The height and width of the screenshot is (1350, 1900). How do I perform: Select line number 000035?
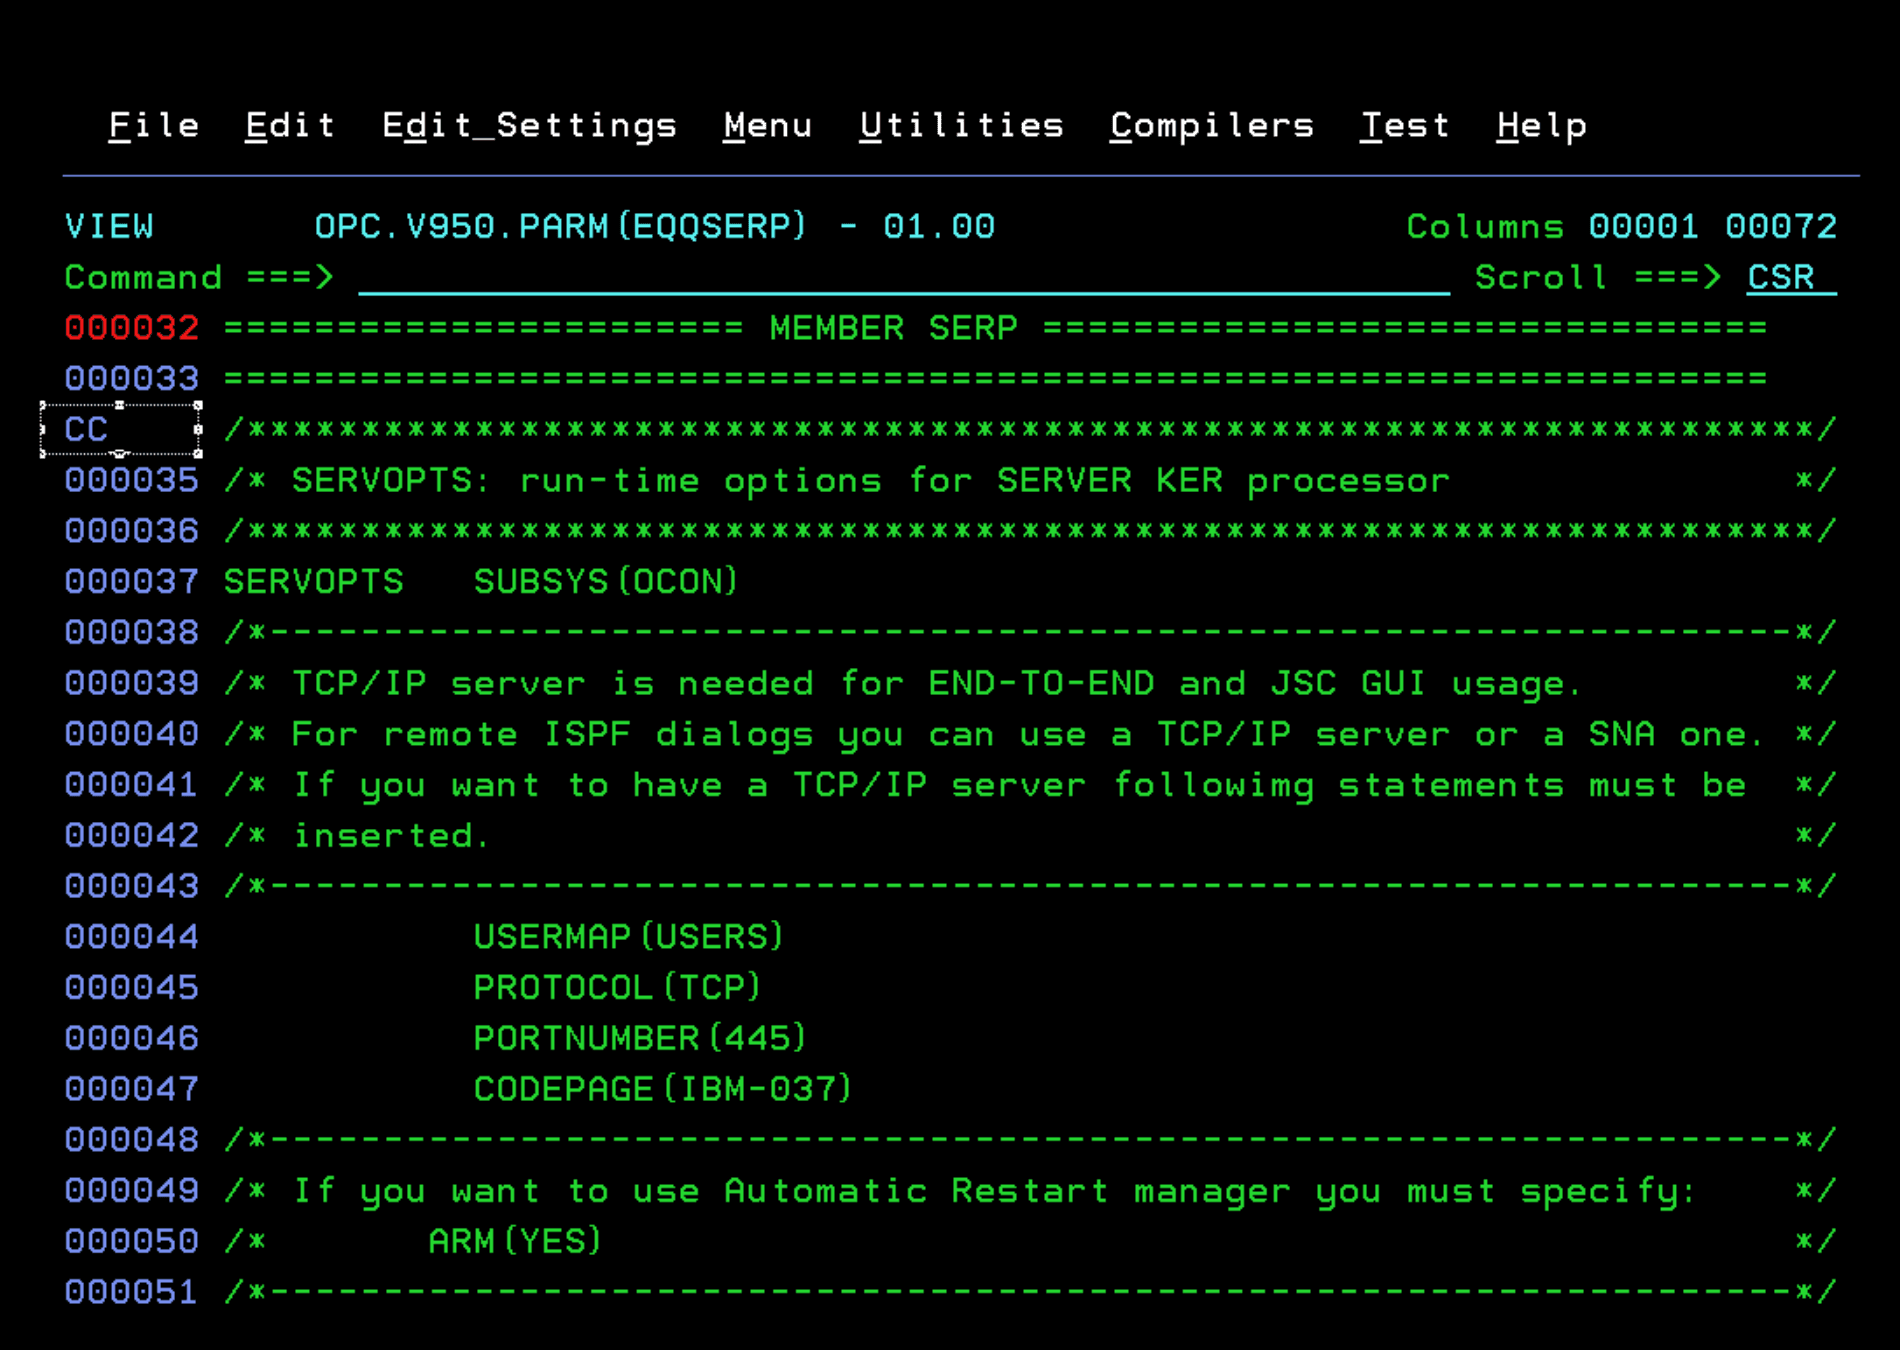click(x=132, y=481)
